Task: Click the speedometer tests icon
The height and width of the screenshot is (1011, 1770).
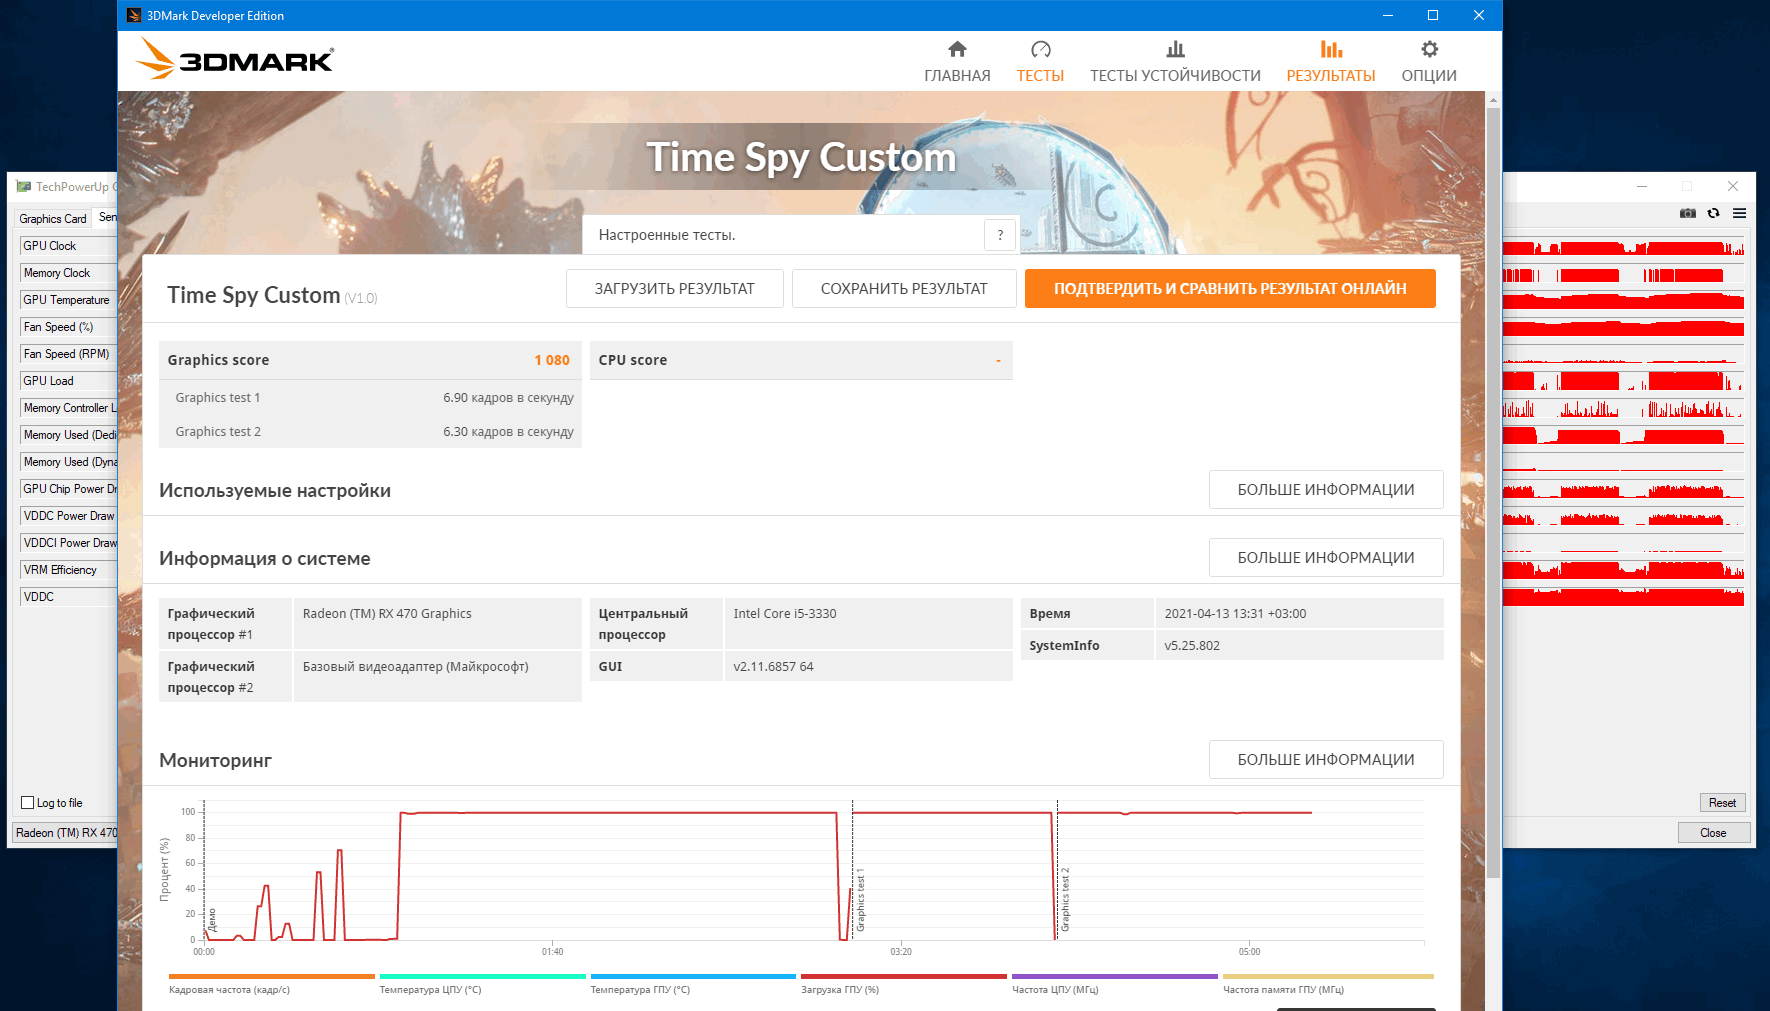Action: [x=1041, y=49]
